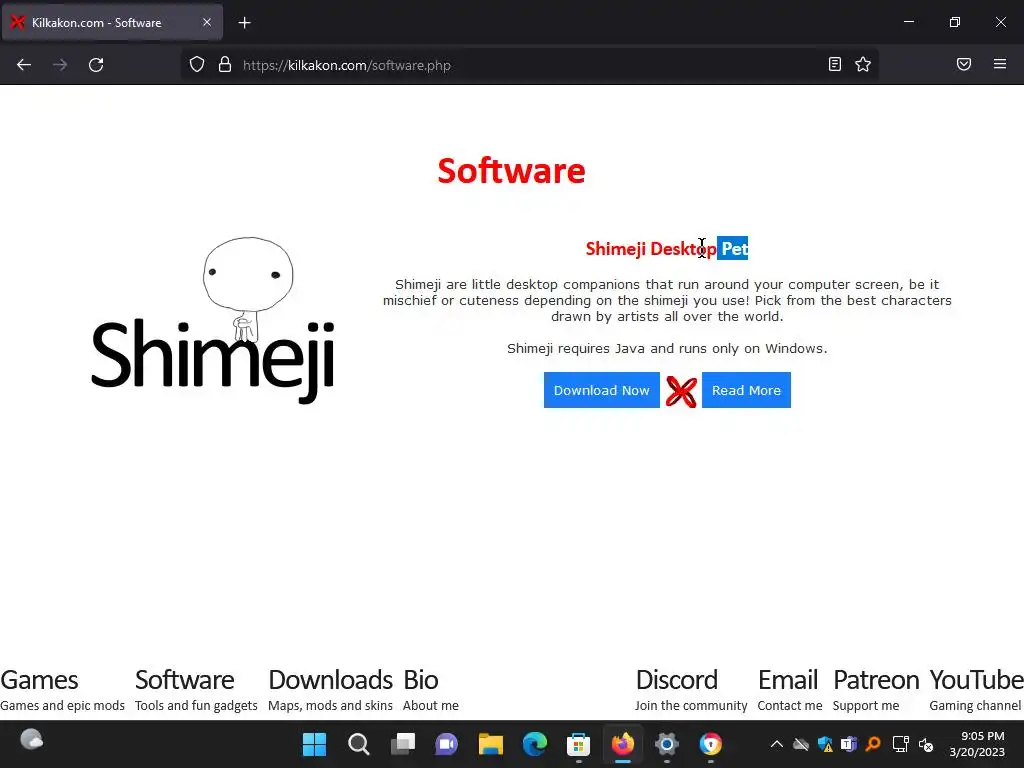
Task: Open the Windows Start menu
Action: 314,744
